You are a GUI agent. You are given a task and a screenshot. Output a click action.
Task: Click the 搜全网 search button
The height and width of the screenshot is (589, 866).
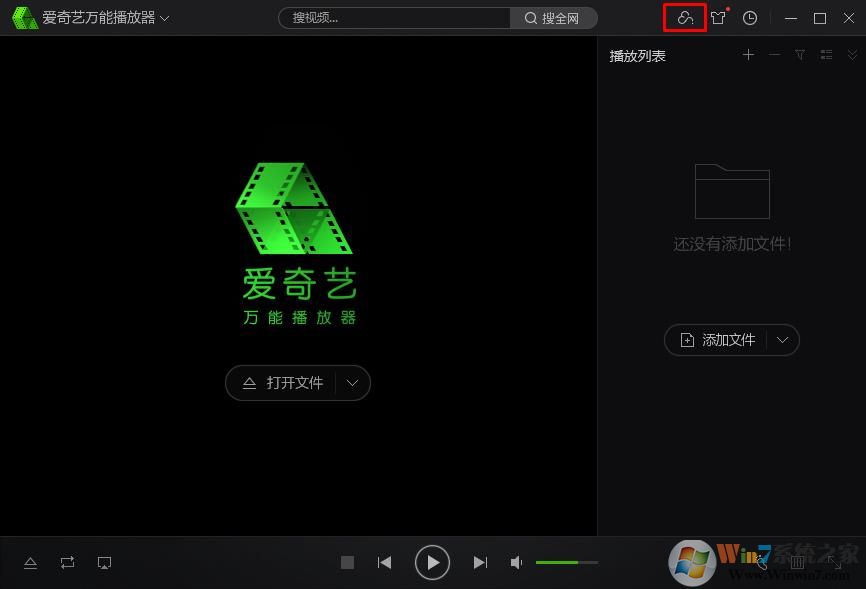[553, 18]
